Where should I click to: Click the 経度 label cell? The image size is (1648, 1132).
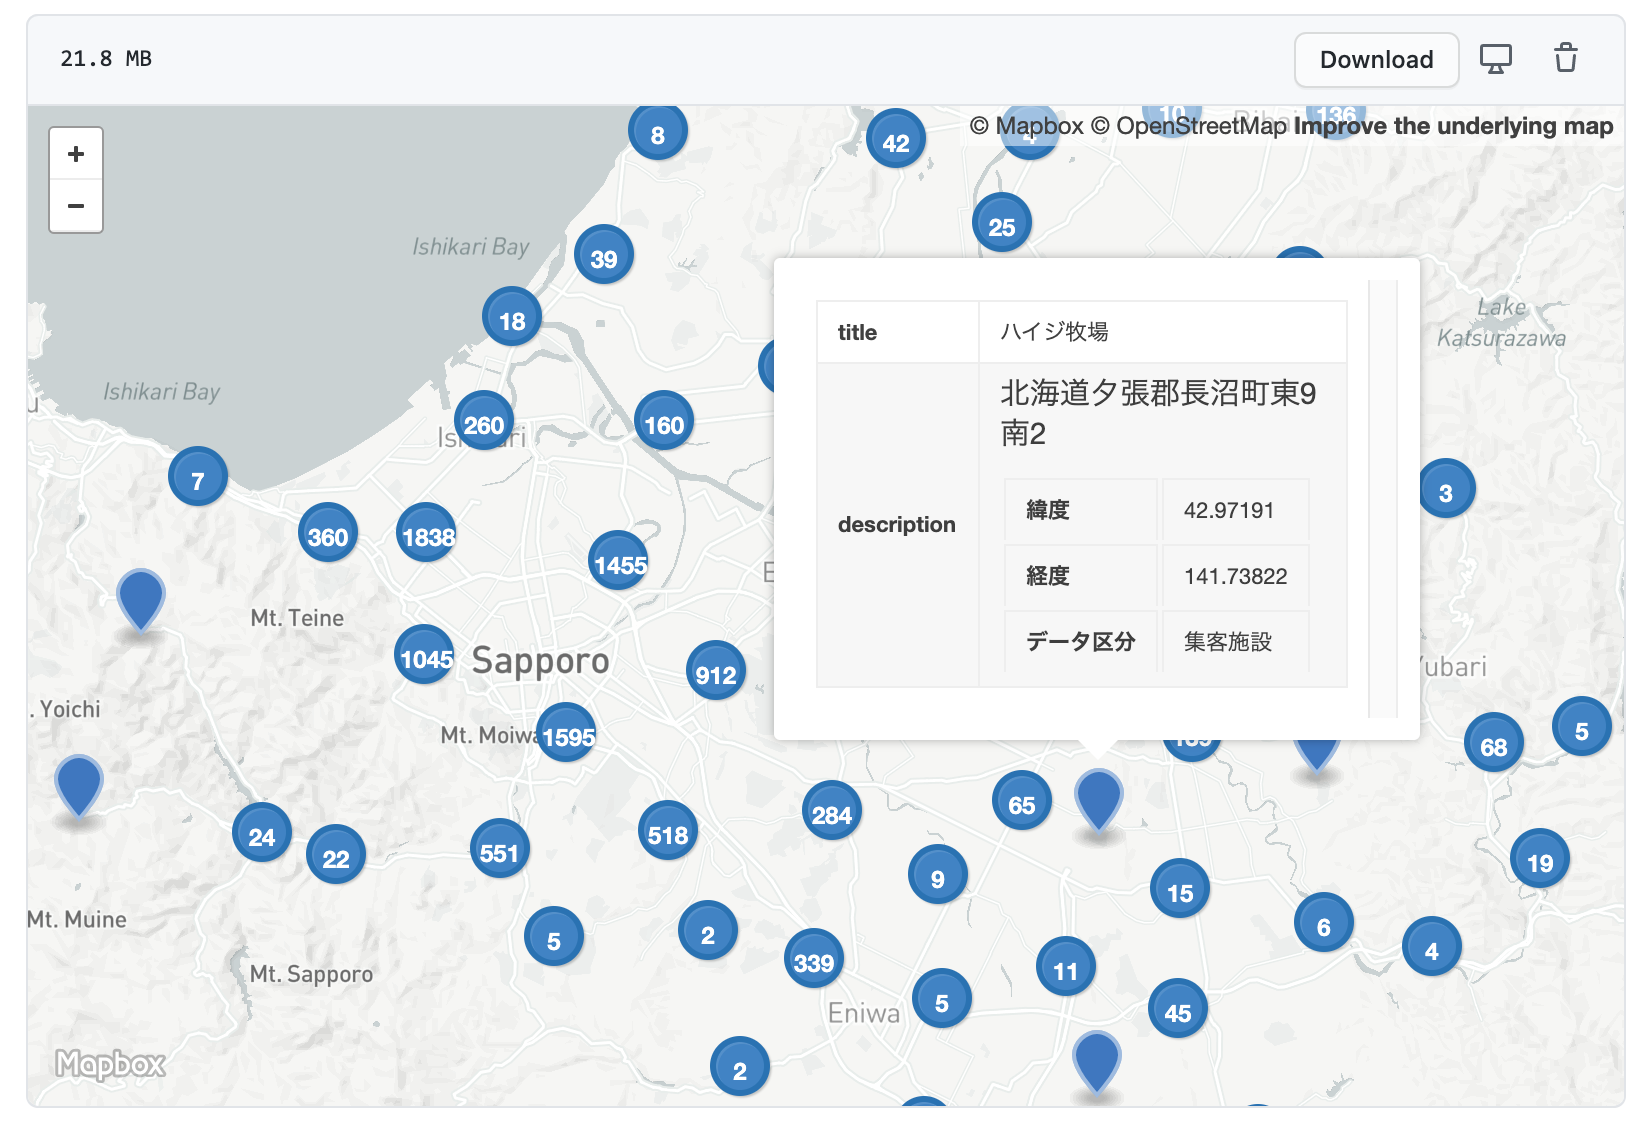pyautogui.click(x=1080, y=576)
